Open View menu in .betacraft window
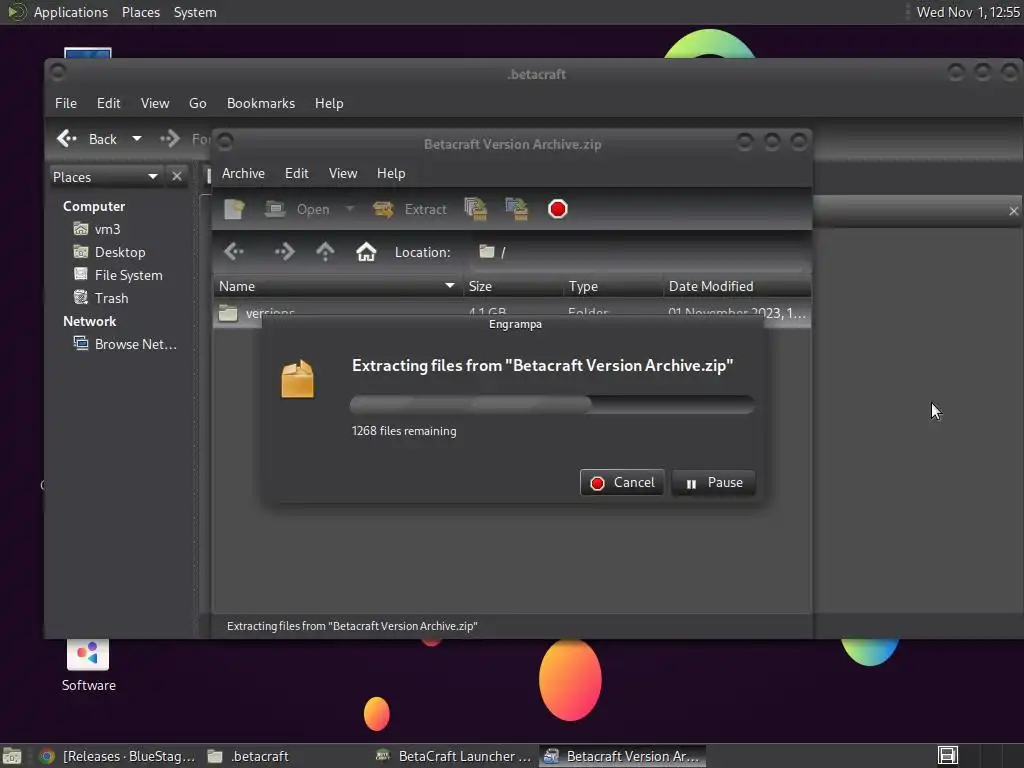The image size is (1024, 768). (x=155, y=103)
